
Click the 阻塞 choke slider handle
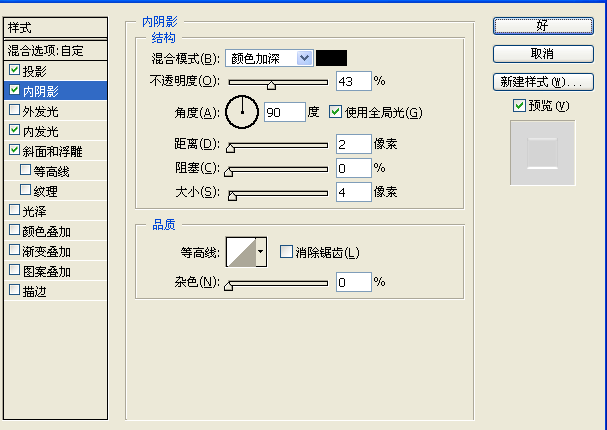(229, 172)
